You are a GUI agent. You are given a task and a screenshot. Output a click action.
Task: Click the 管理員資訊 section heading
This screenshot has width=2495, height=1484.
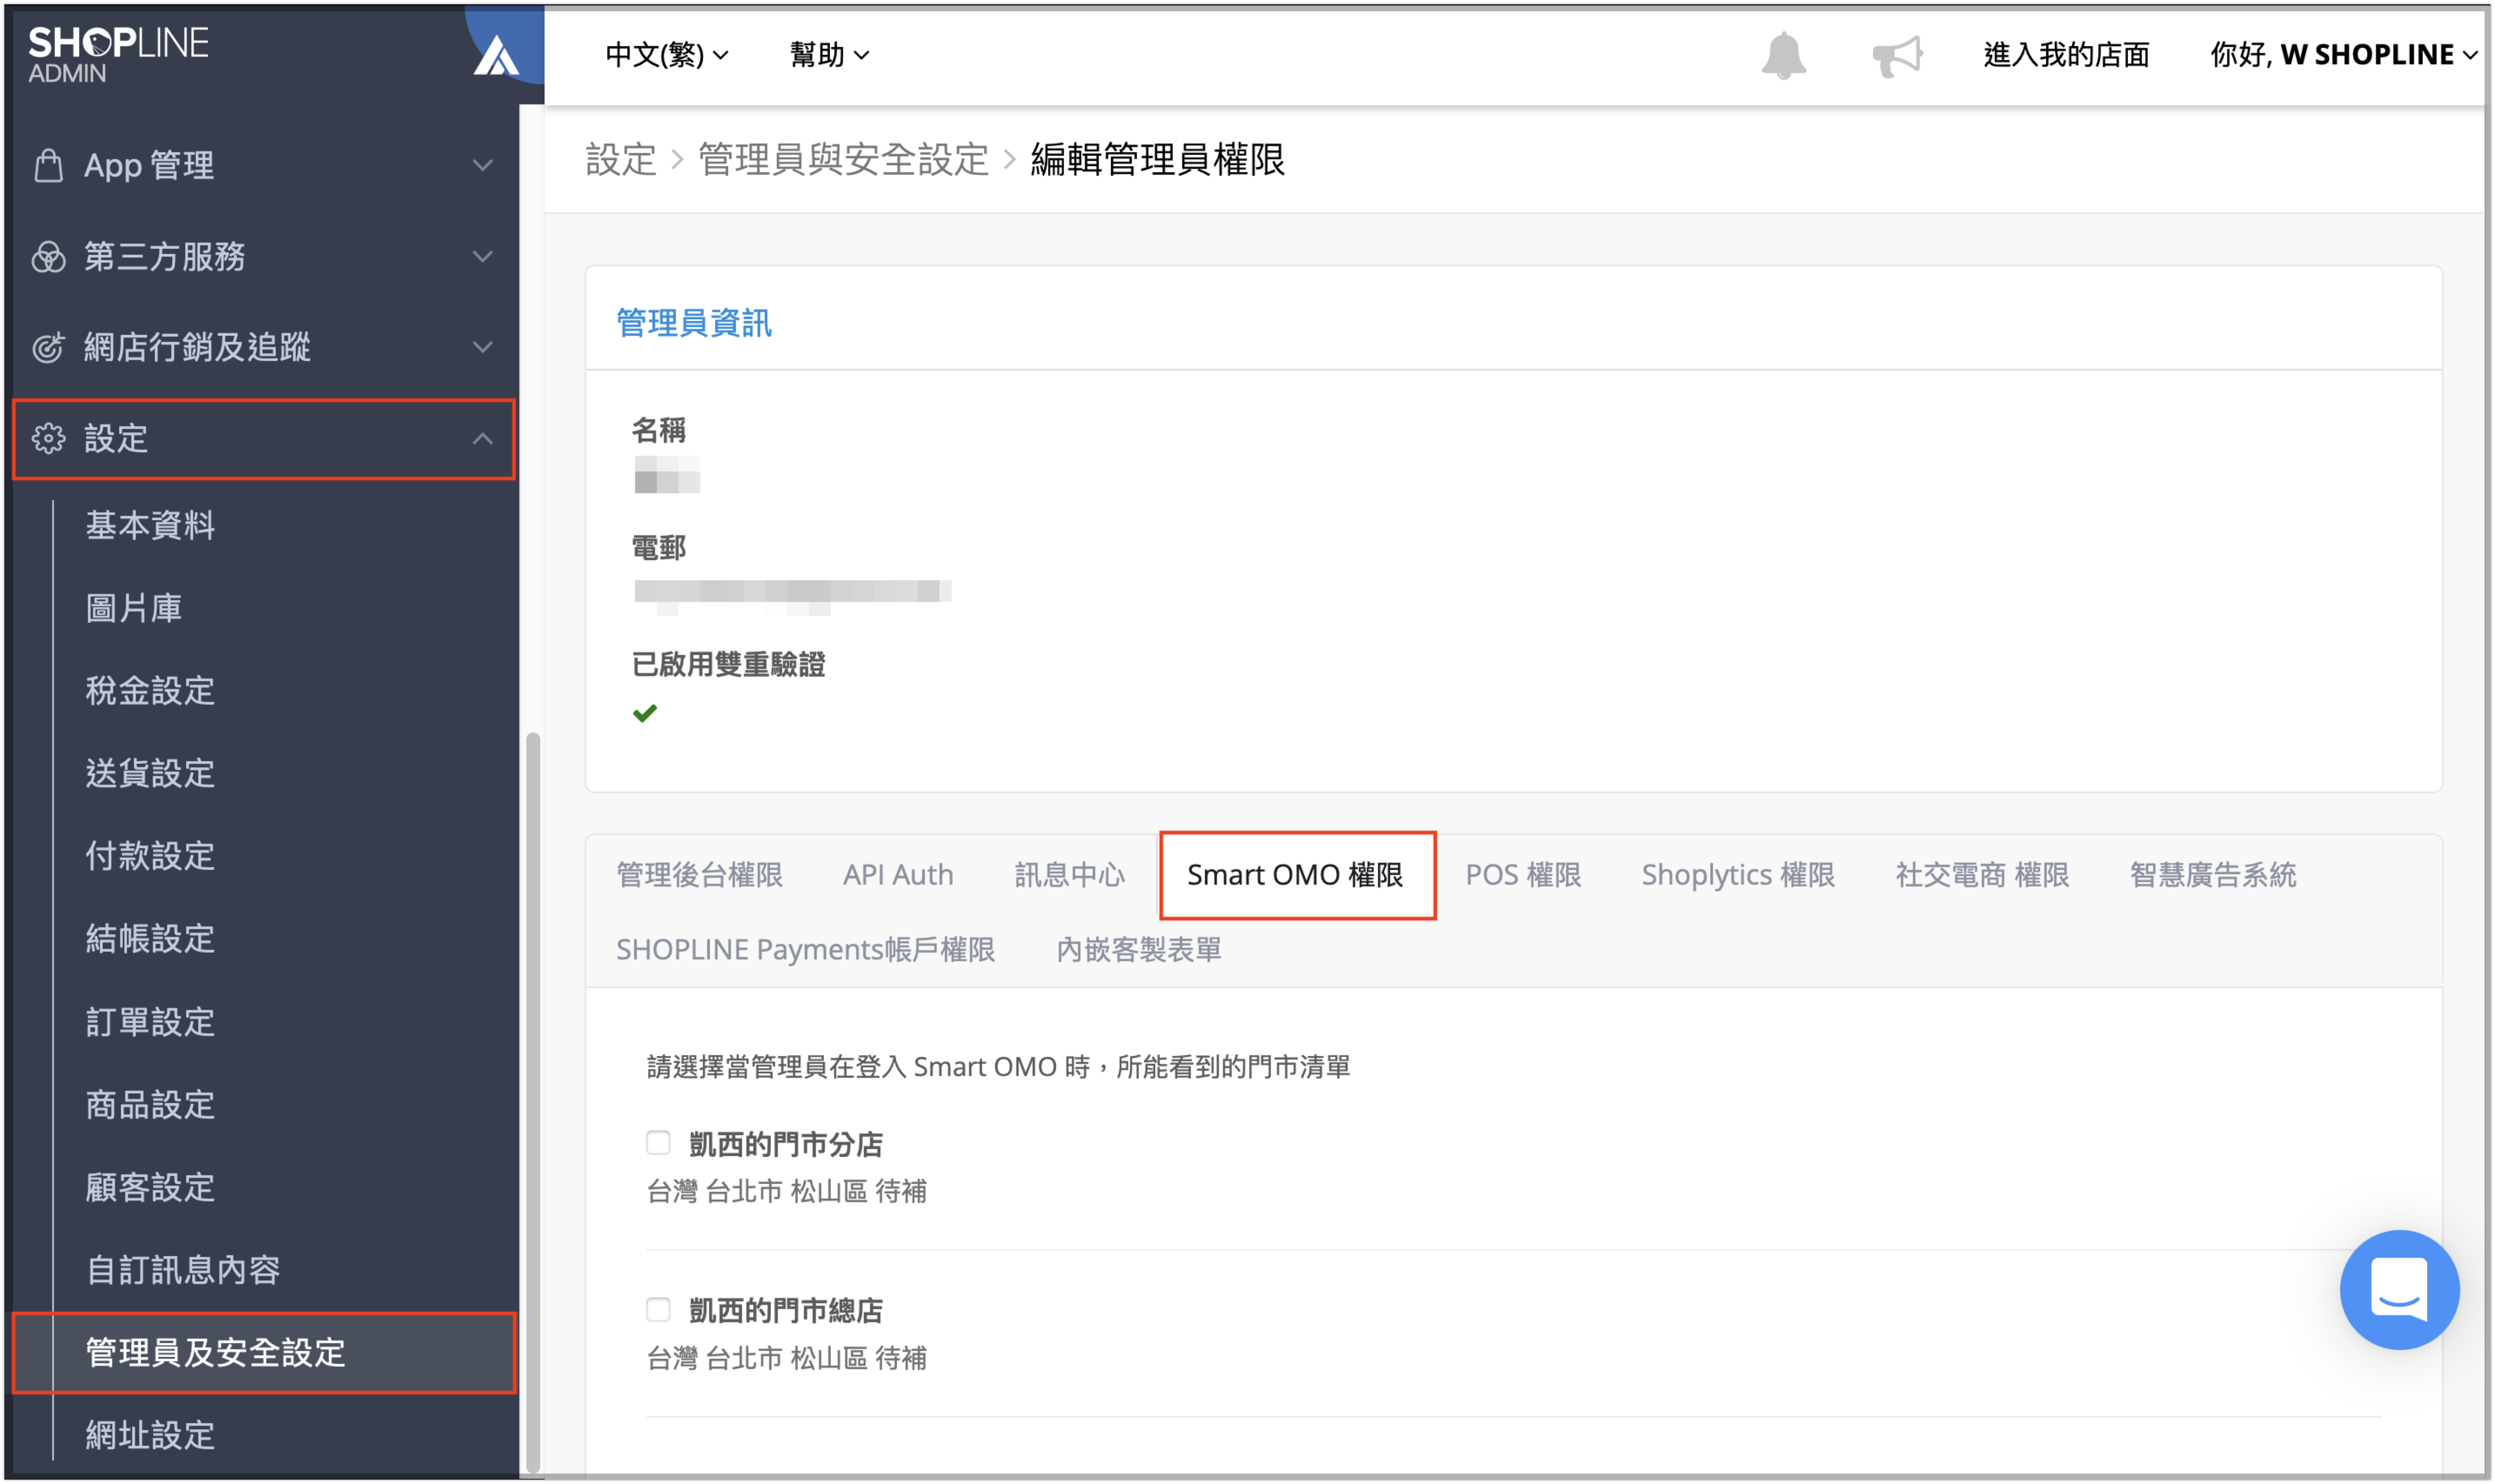[694, 323]
